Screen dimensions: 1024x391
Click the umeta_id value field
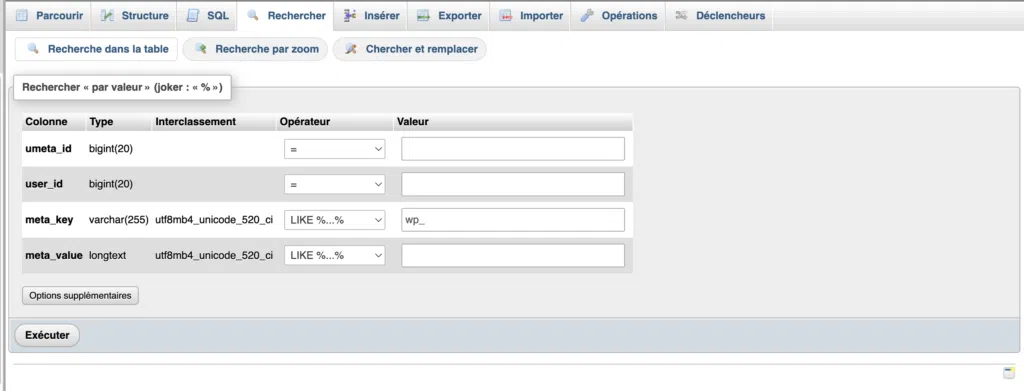click(x=513, y=149)
